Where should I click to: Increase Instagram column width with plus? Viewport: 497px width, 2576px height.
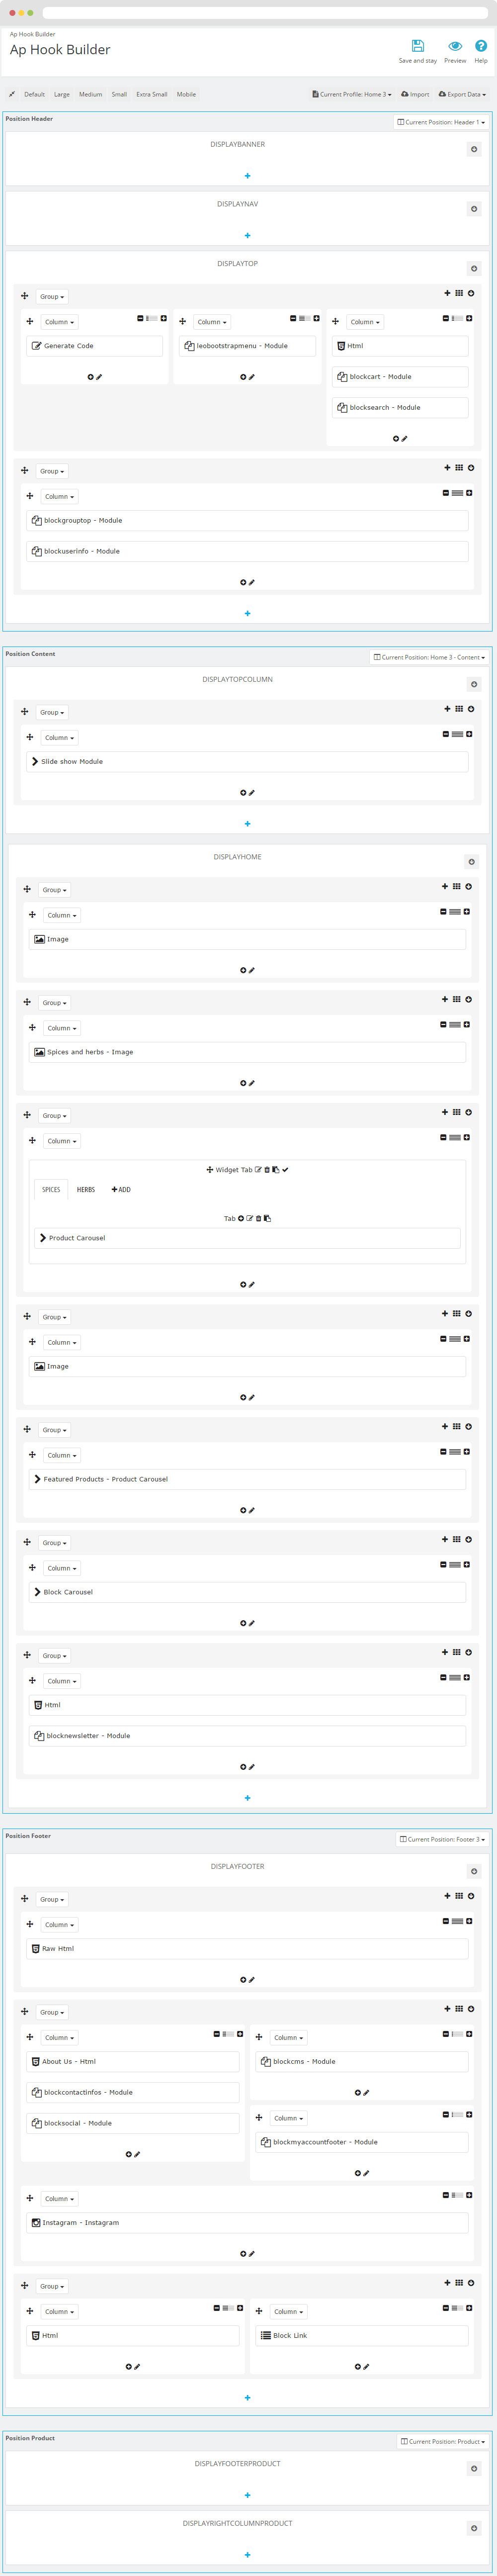click(x=469, y=2195)
